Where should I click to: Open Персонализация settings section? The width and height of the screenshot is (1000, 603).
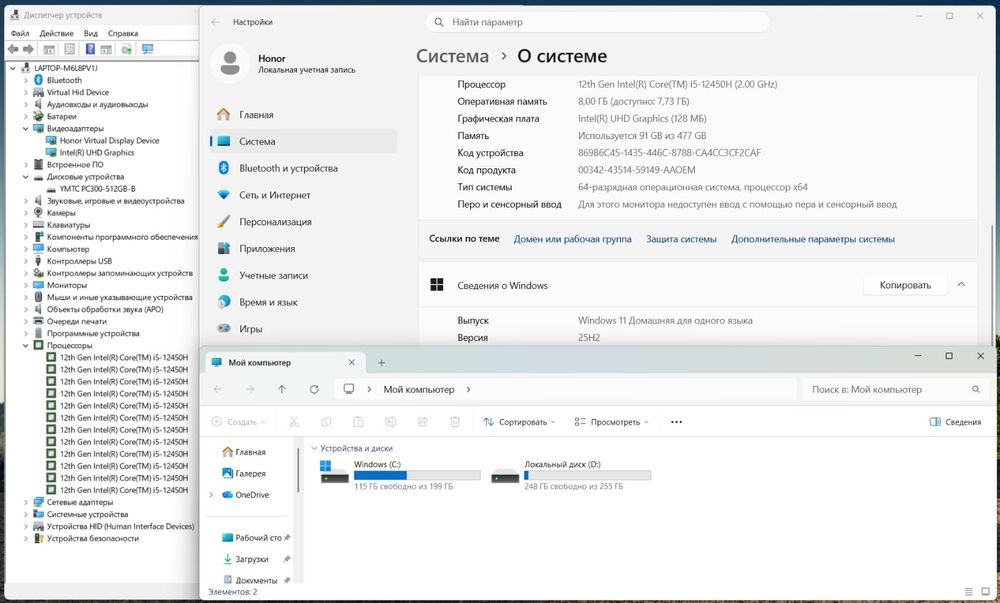pos(304,222)
